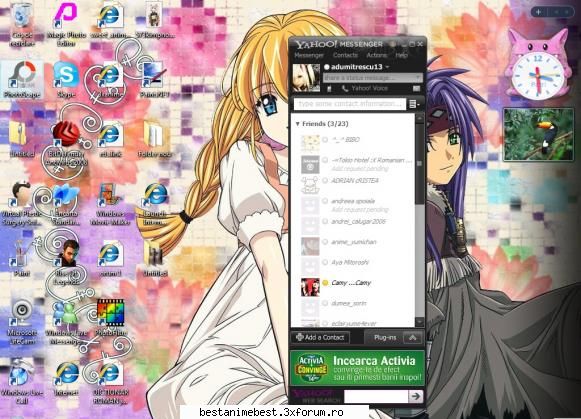Click in the contact search field
Image resolution: width=581 pixels, height=419 pixels.
pos(350,104)
